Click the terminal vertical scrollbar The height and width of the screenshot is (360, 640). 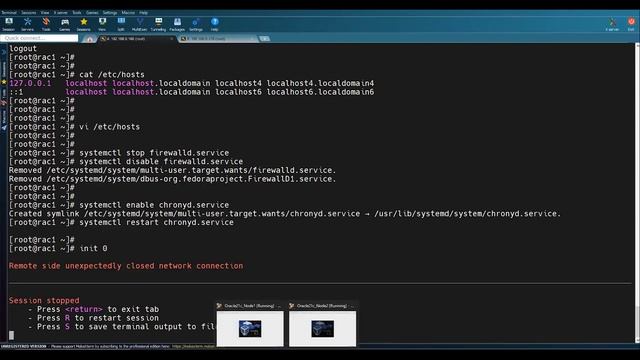tap(637, 192)
